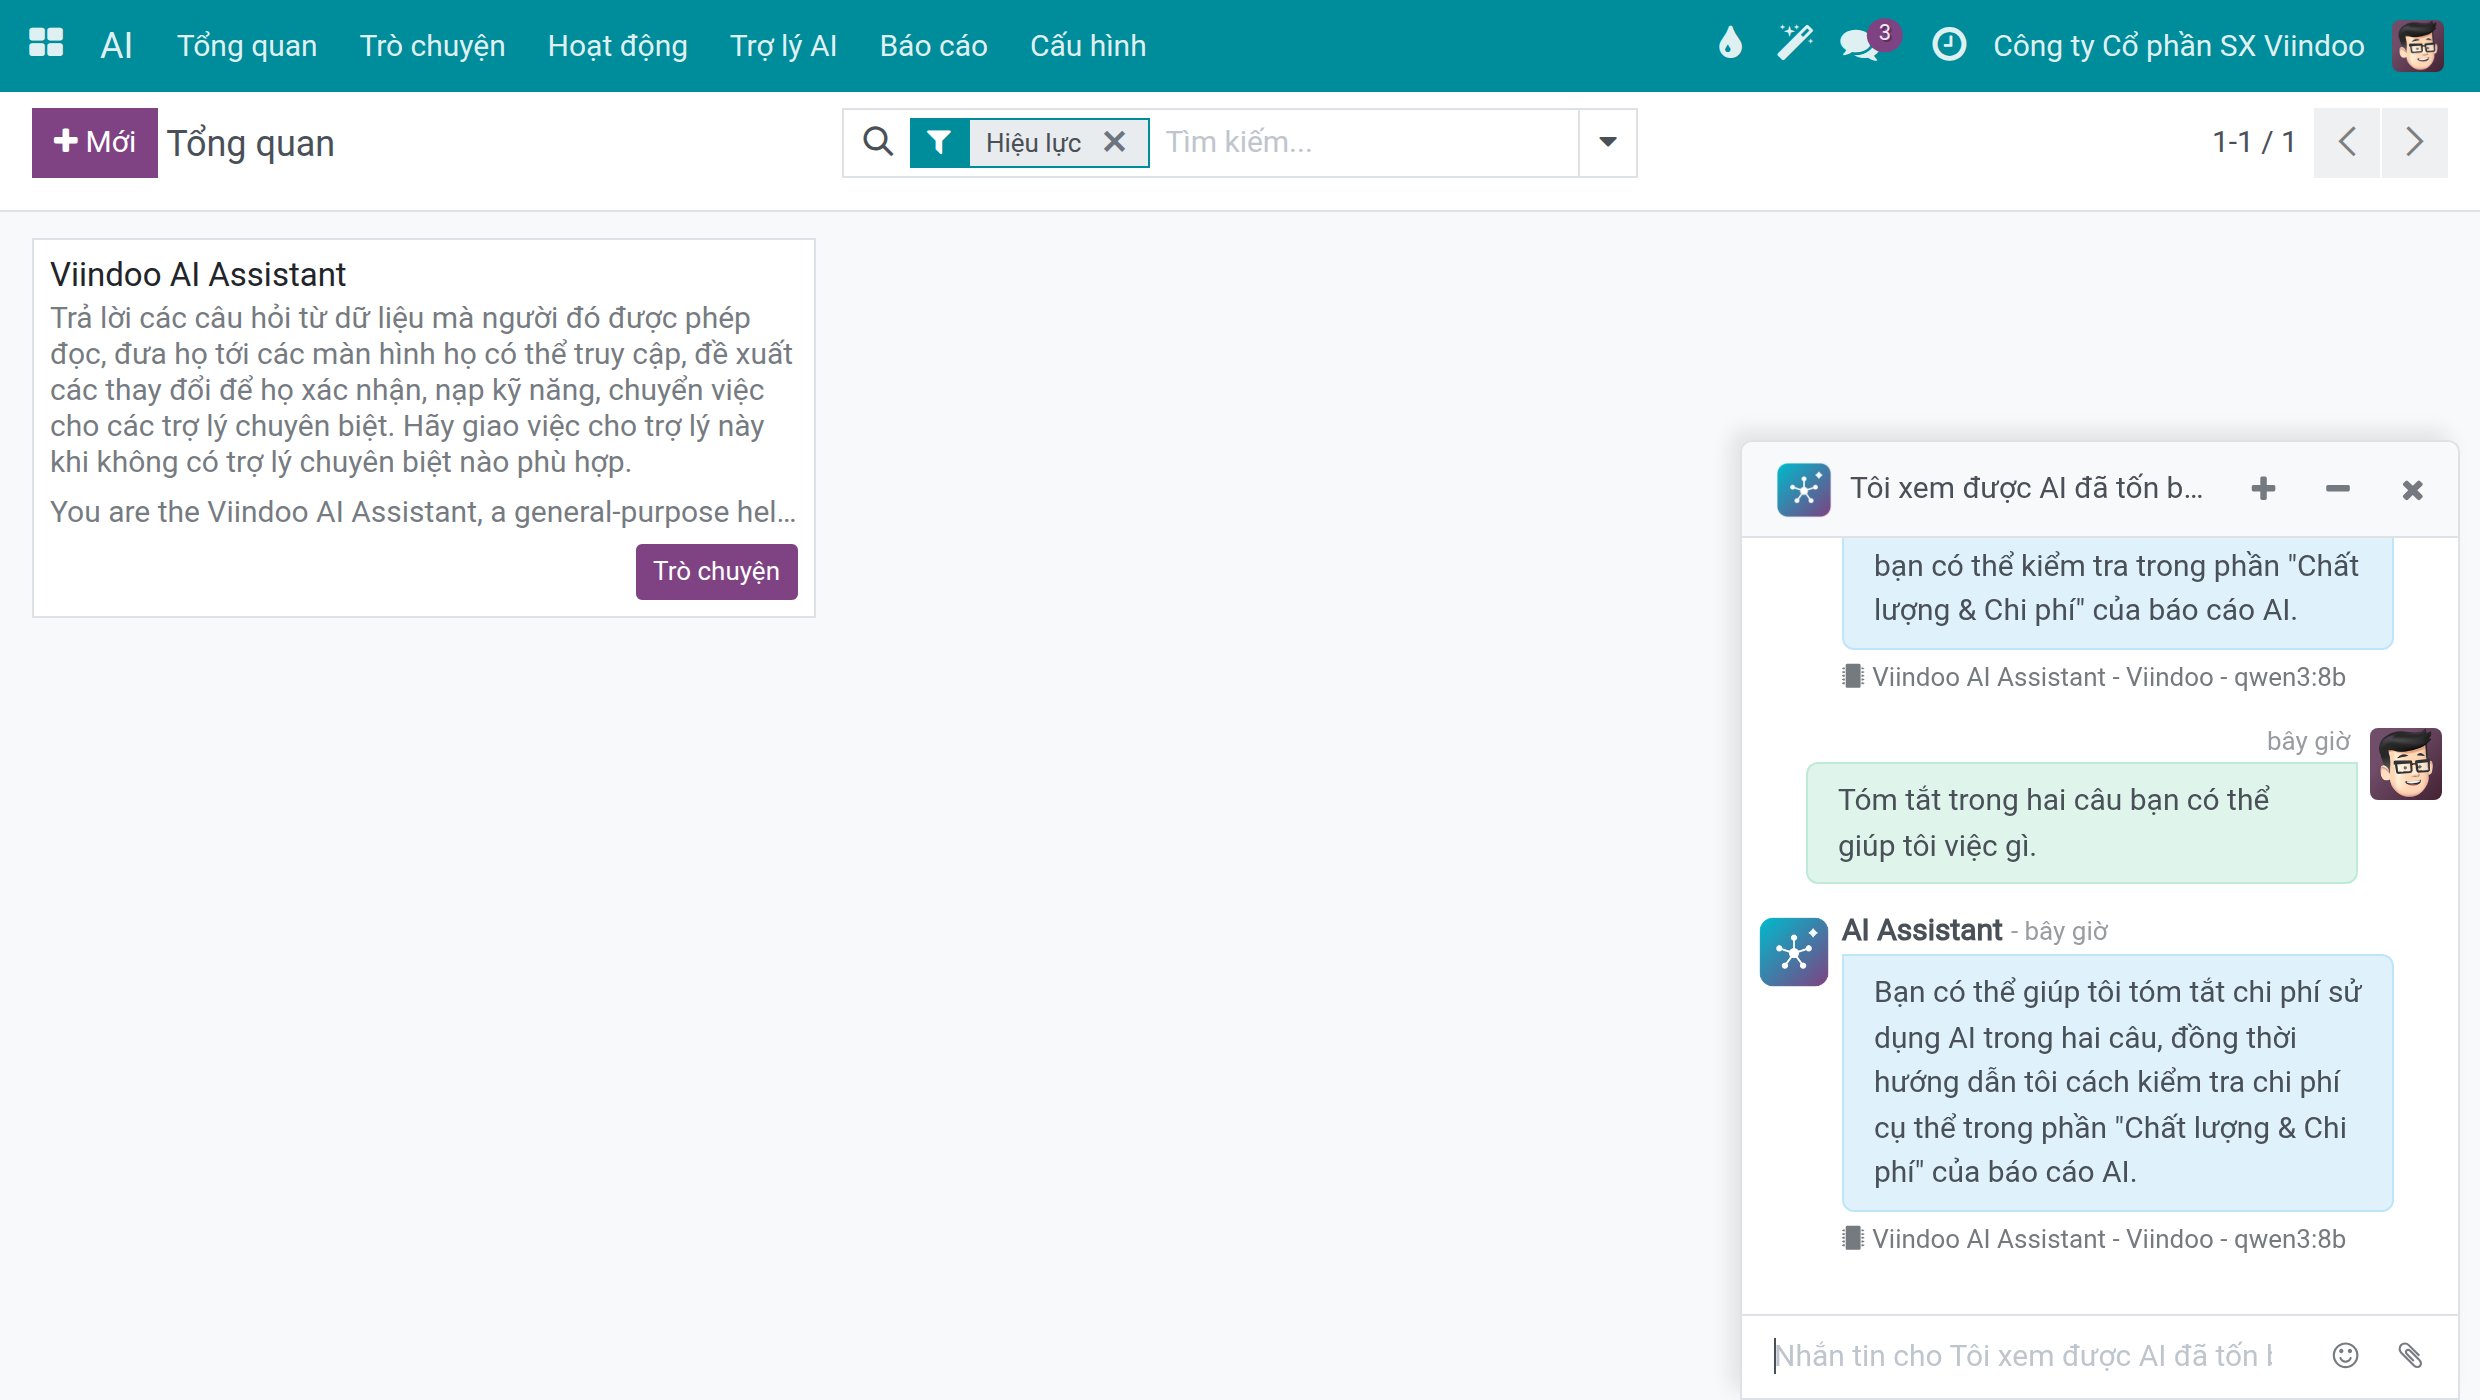The height and width of the screenshot is (1400, 2480).
Task: Click chat title Tôi xem được AI đã tốn
Action: coord(2025,488)
